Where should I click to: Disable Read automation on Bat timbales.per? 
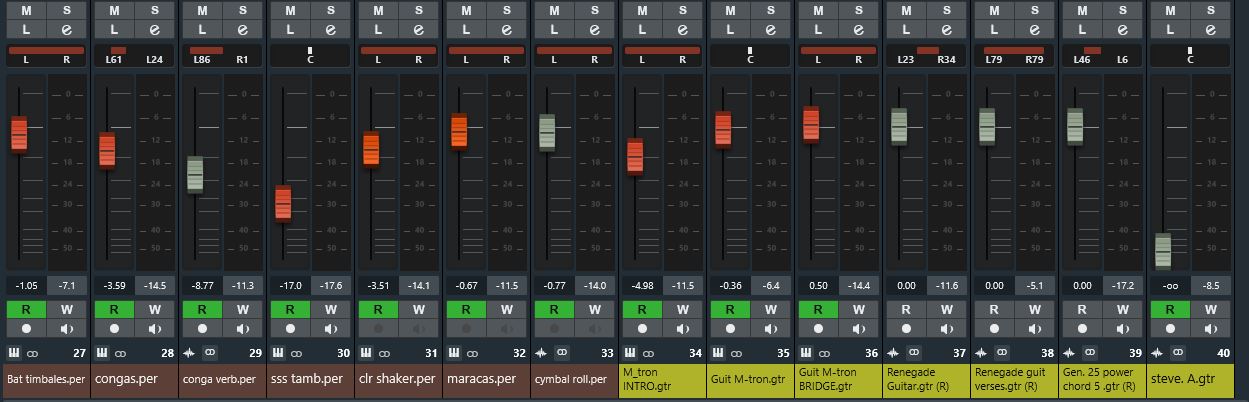point(26,309)
